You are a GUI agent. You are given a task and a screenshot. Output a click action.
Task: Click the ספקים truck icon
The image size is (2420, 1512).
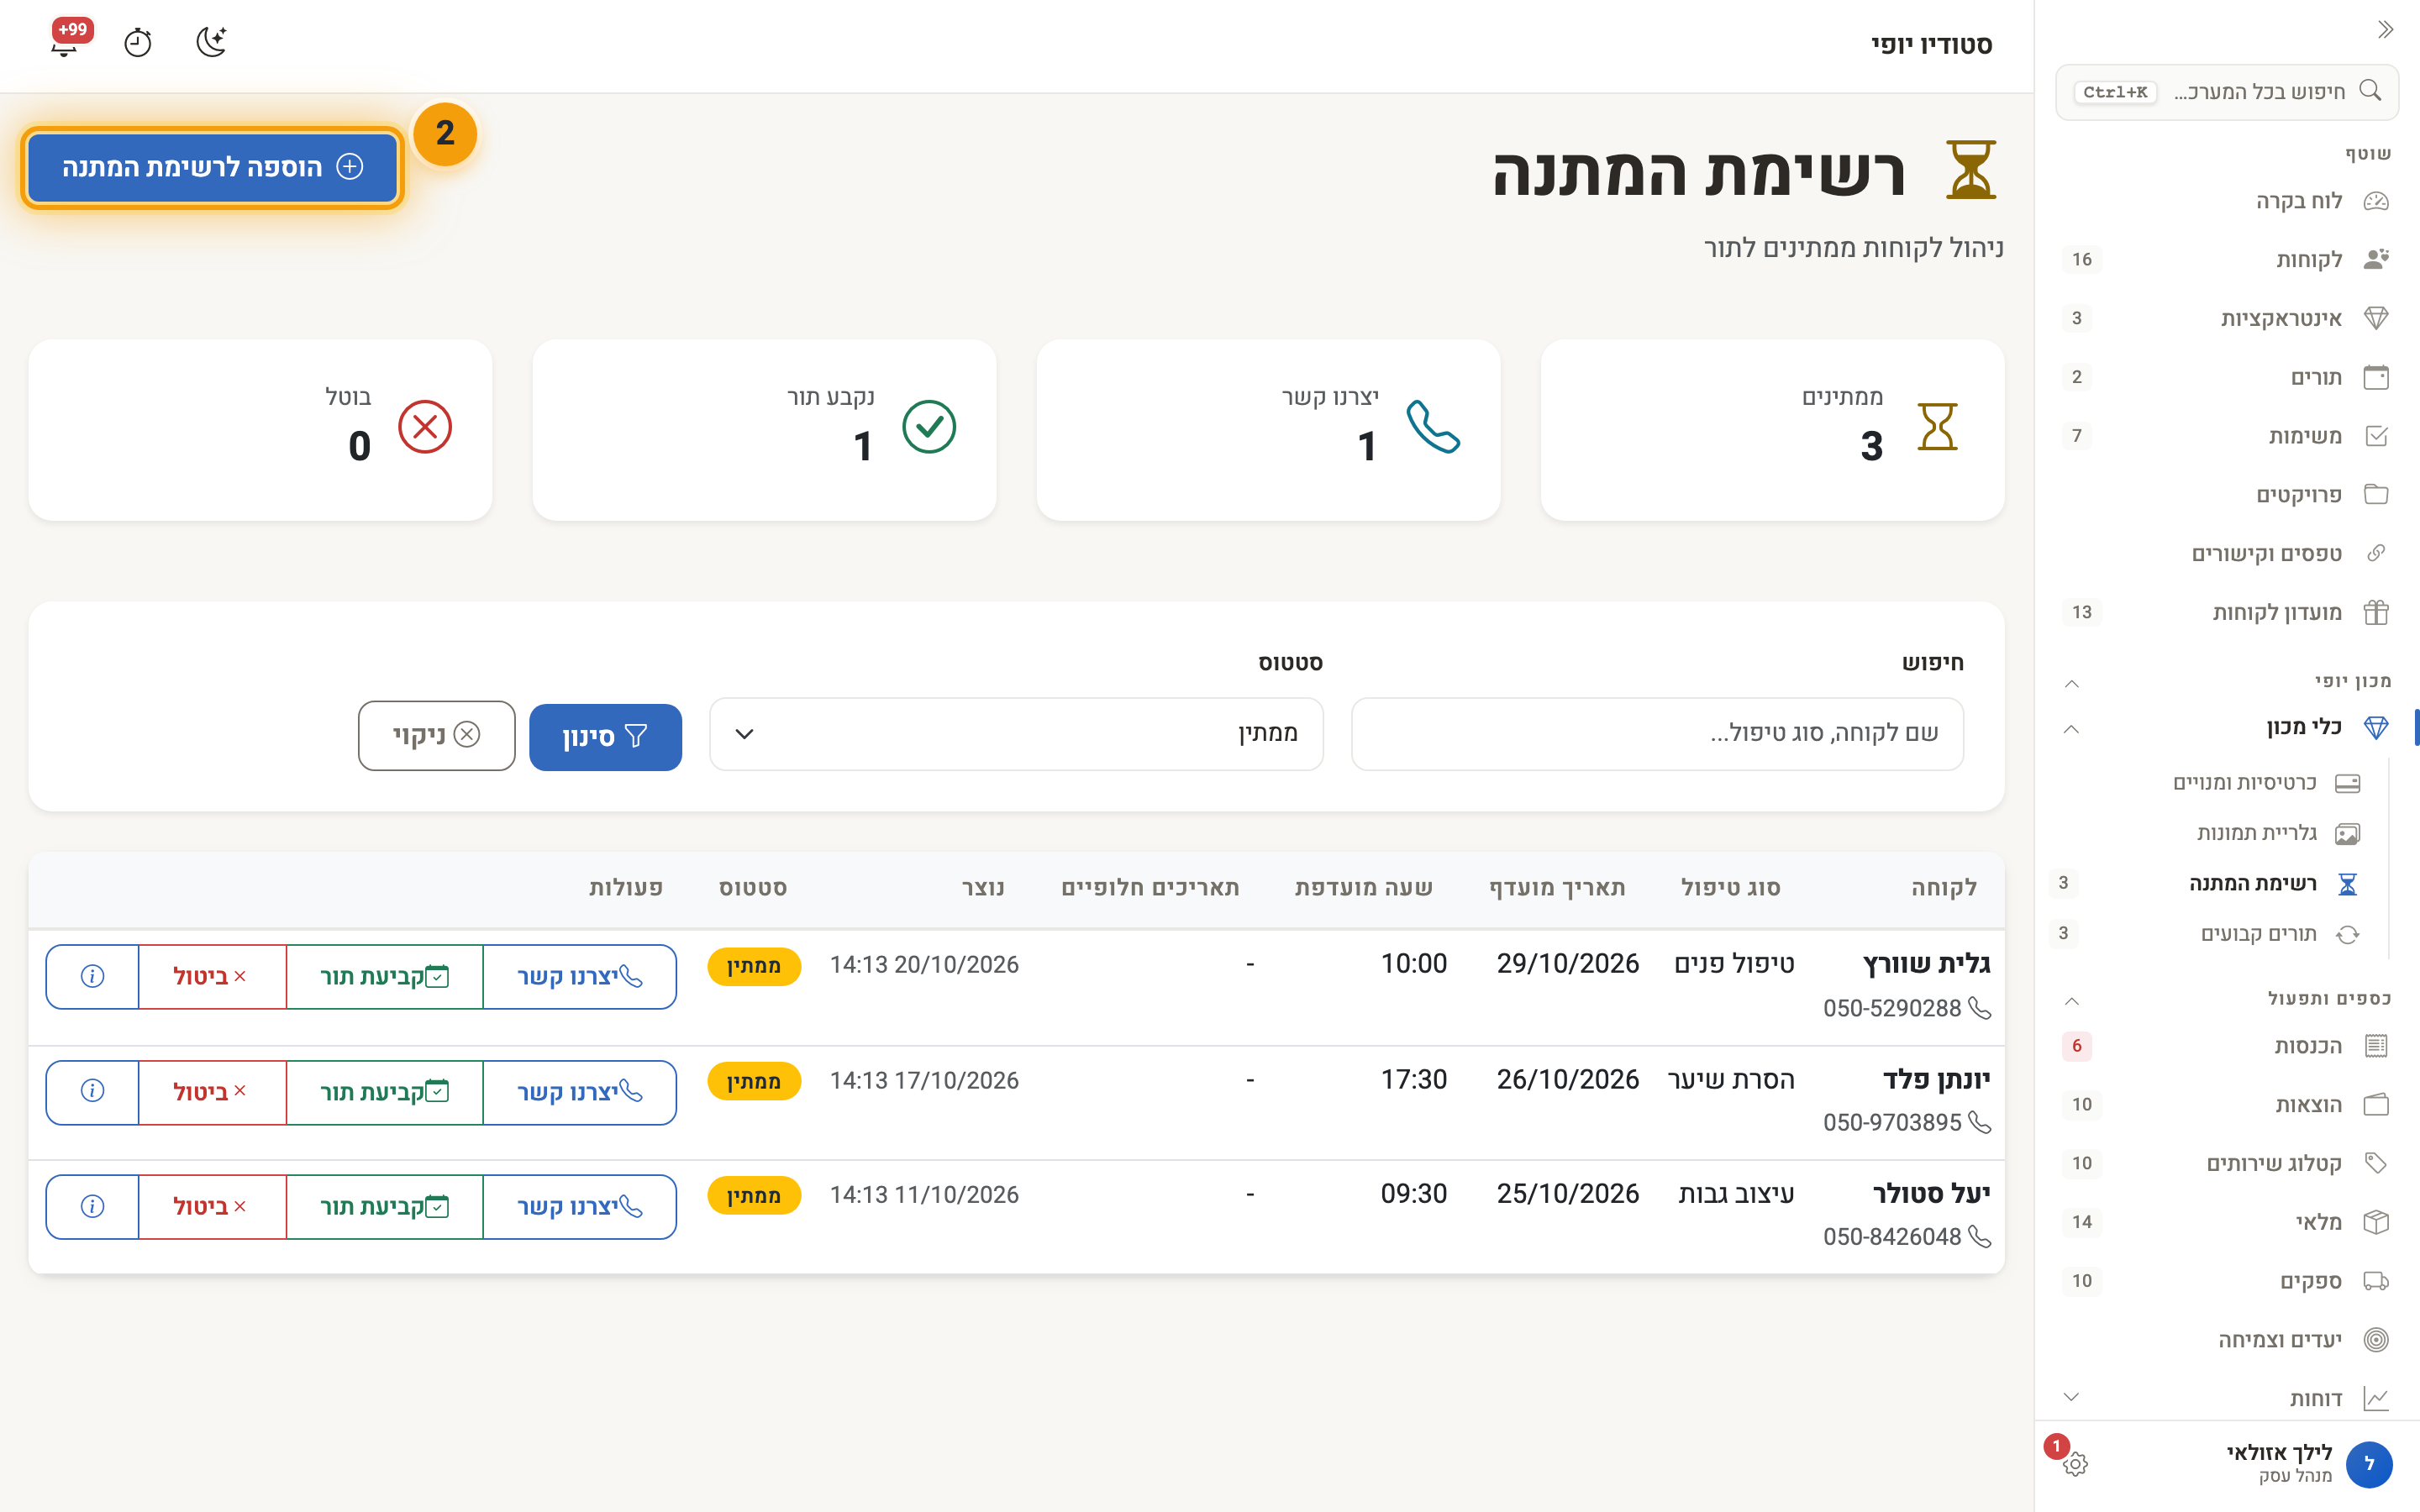tap(2376, 1281)
